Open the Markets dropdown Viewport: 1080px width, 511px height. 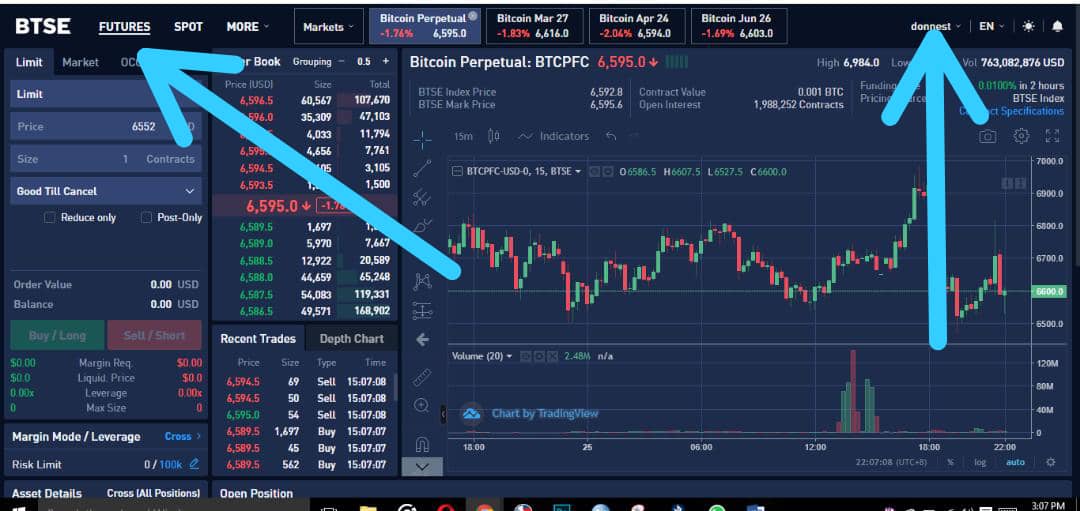click(x=329, y=27)
